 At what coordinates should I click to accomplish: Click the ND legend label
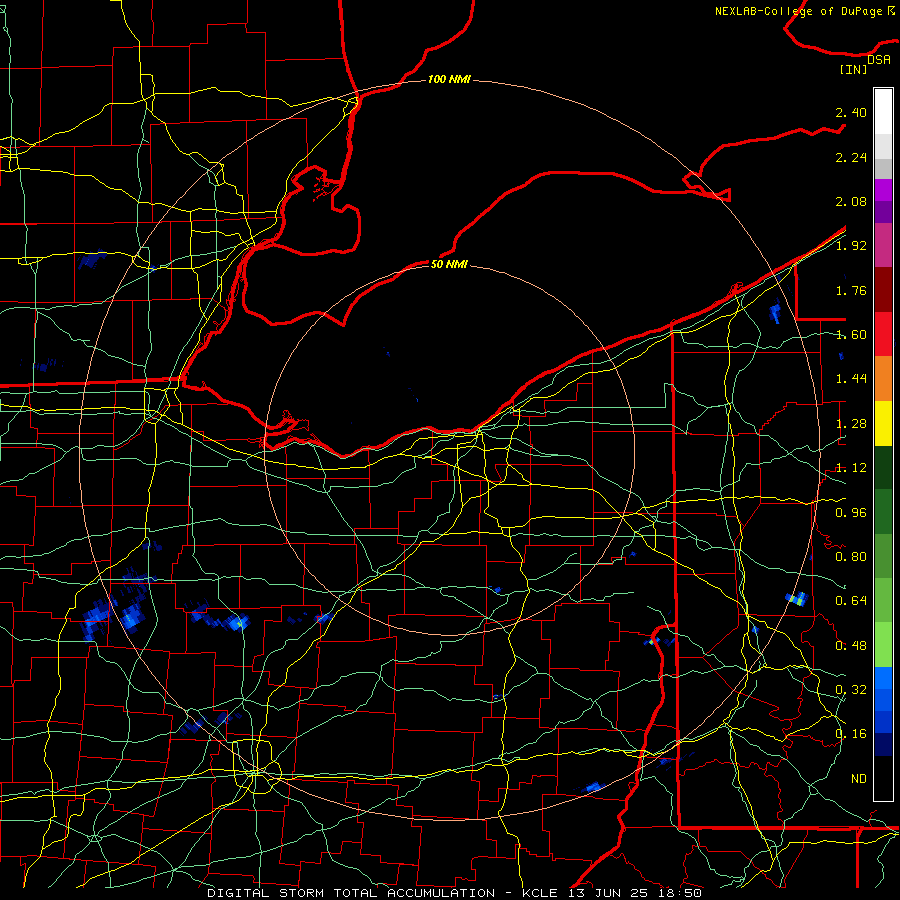click(859, 779)
